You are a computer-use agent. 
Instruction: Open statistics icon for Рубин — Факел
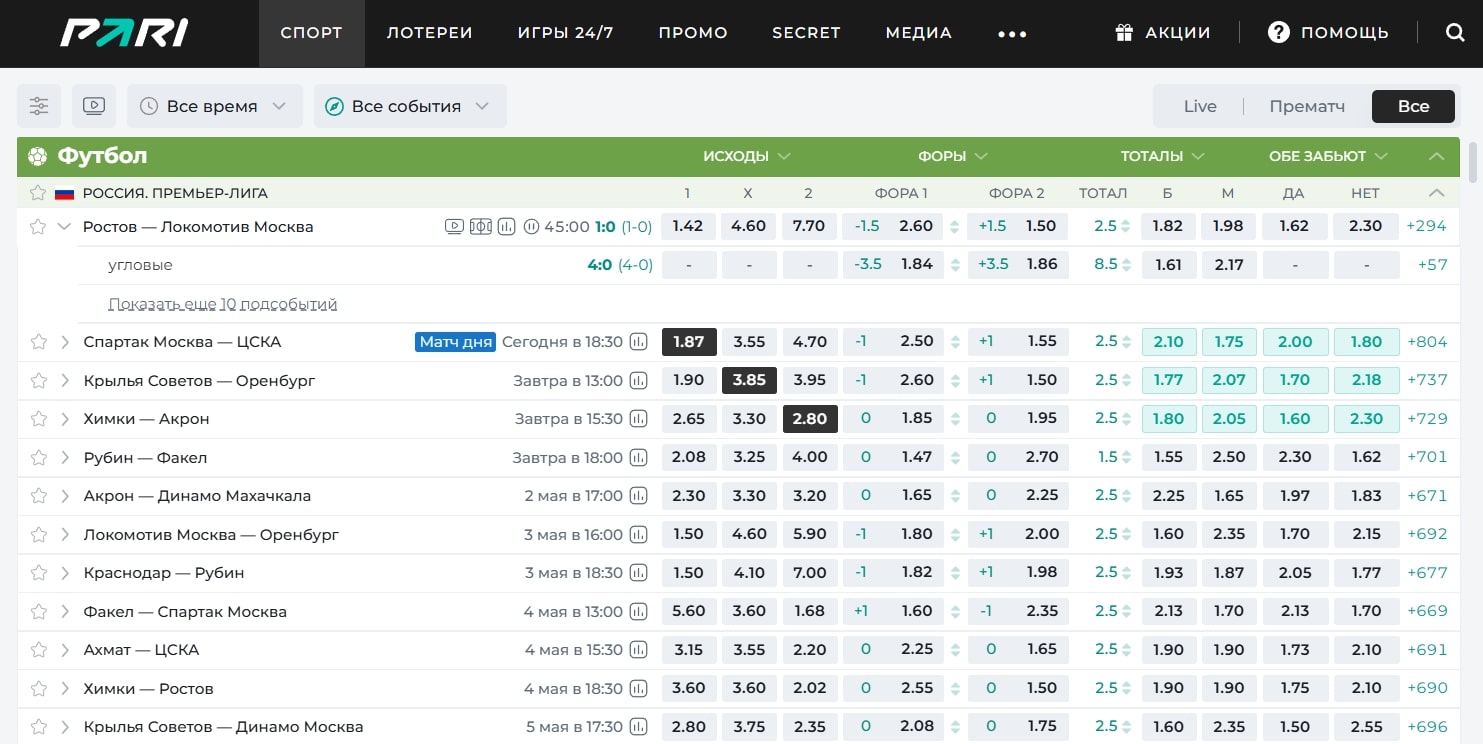click(638, 457)
